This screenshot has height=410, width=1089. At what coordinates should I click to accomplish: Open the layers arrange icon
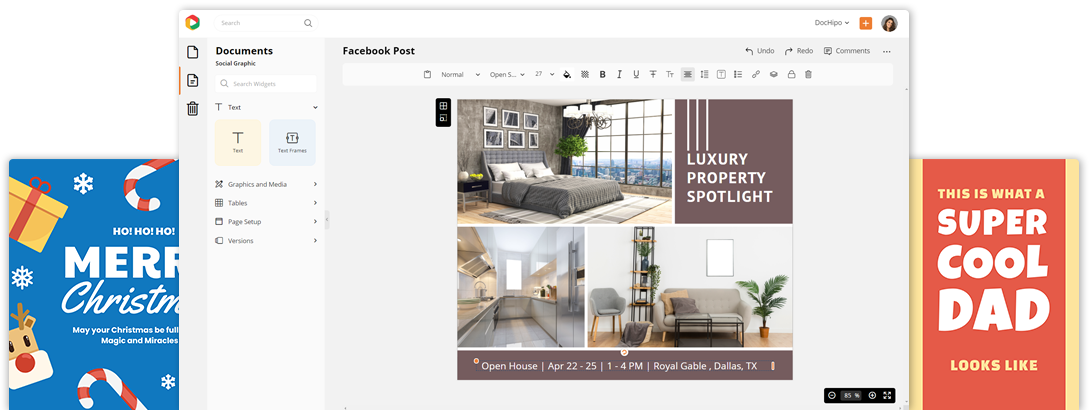[x=773, y=74]
